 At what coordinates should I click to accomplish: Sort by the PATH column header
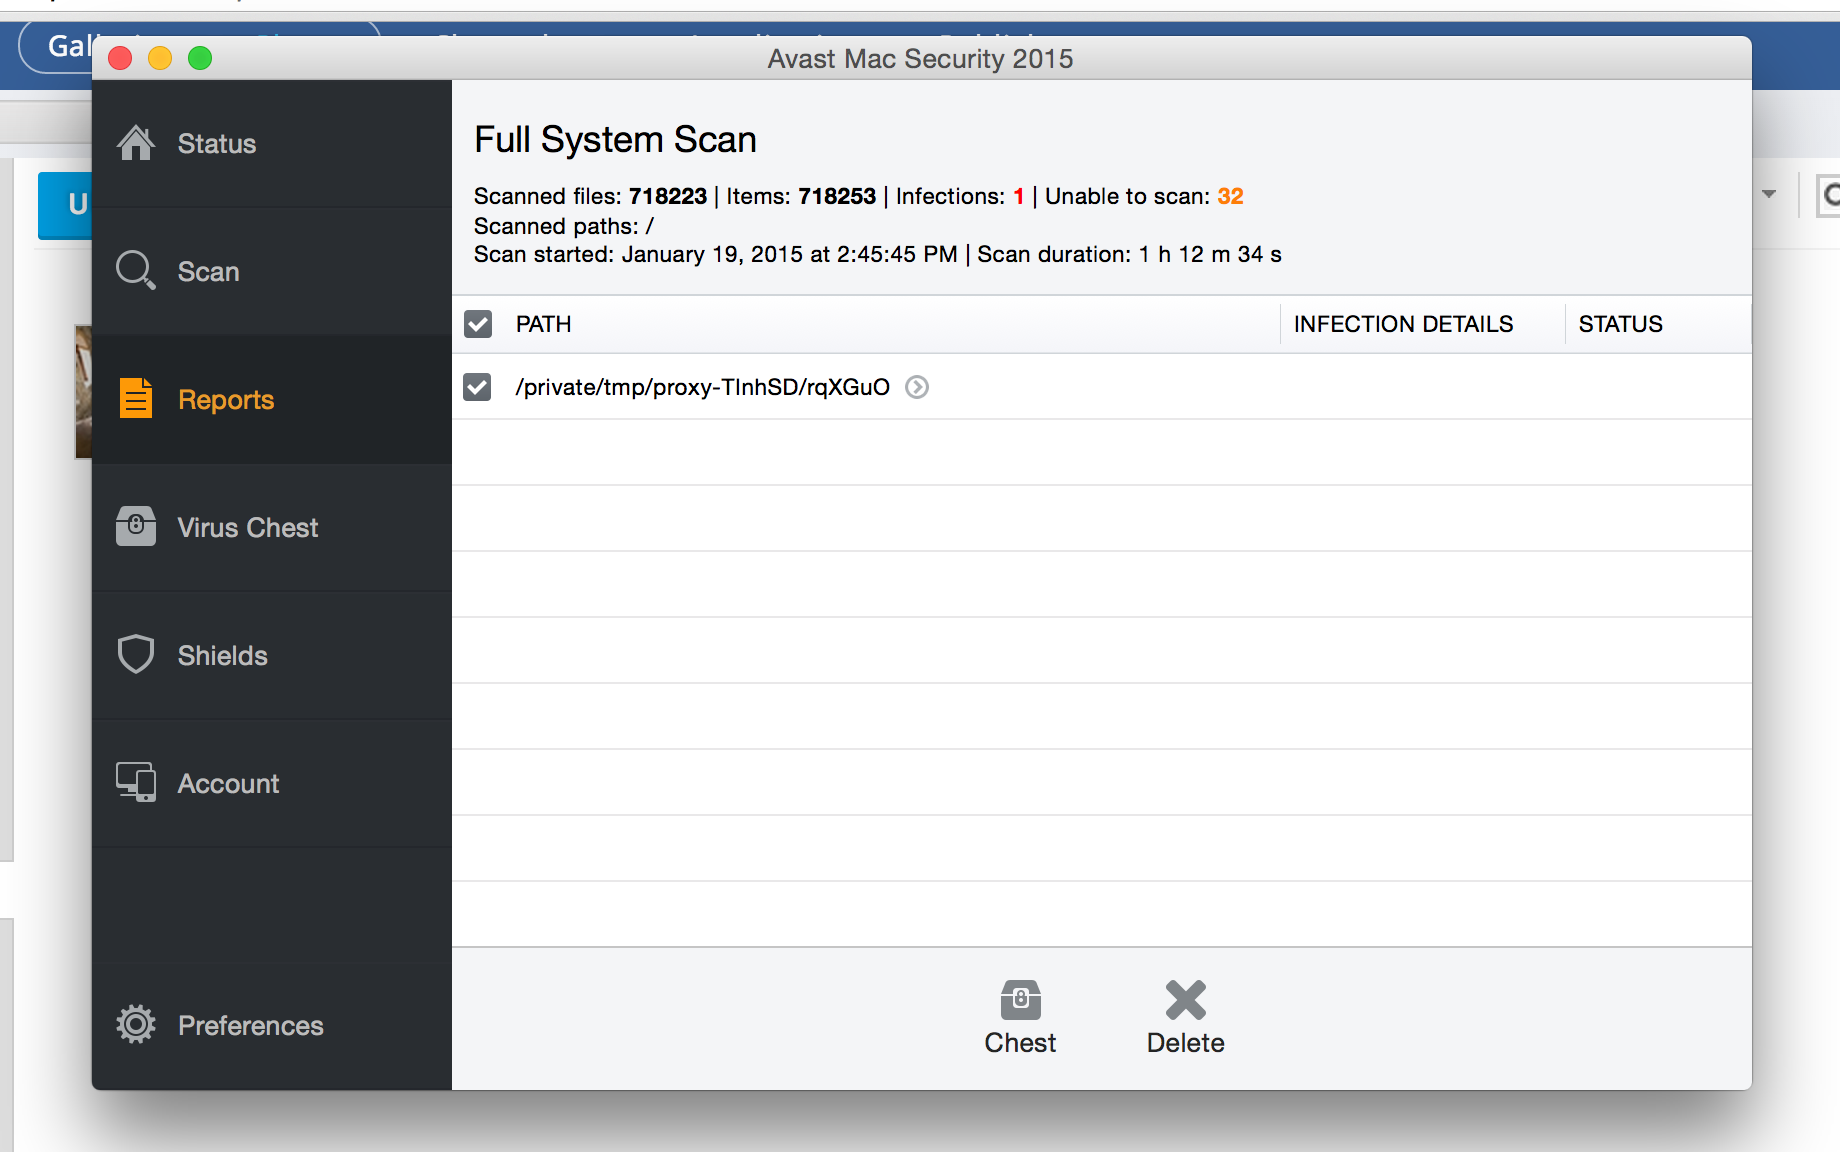[x=543, y=324]
